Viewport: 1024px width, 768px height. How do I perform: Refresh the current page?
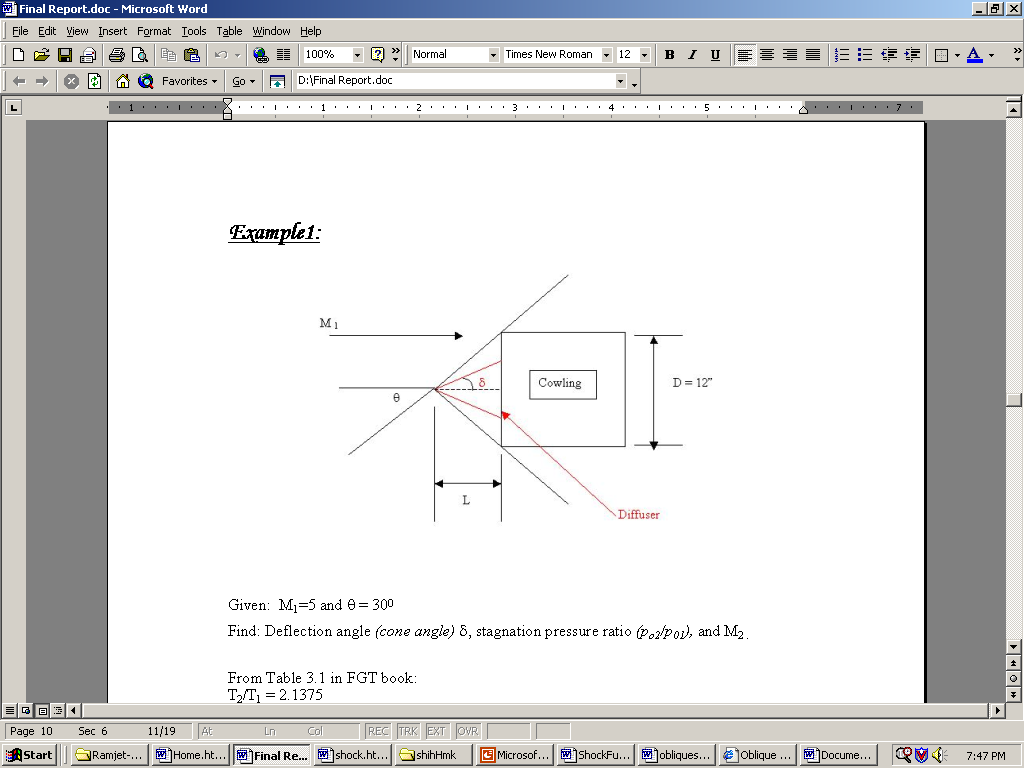95,82
